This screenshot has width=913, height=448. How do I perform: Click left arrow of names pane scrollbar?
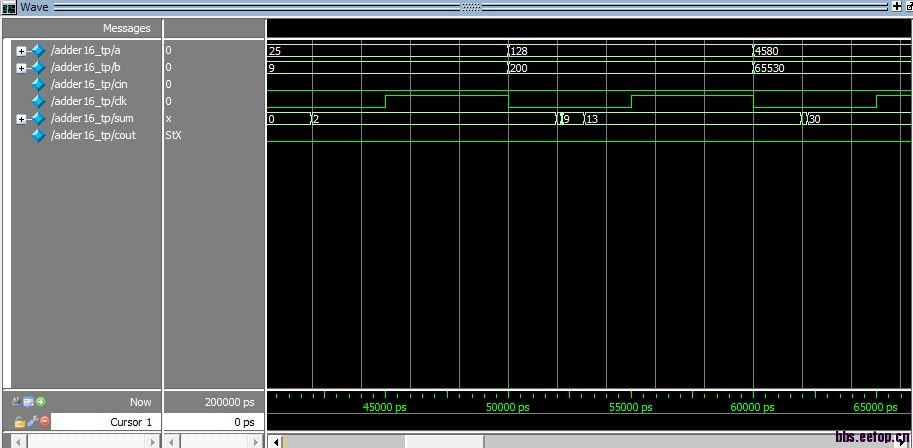19,442
